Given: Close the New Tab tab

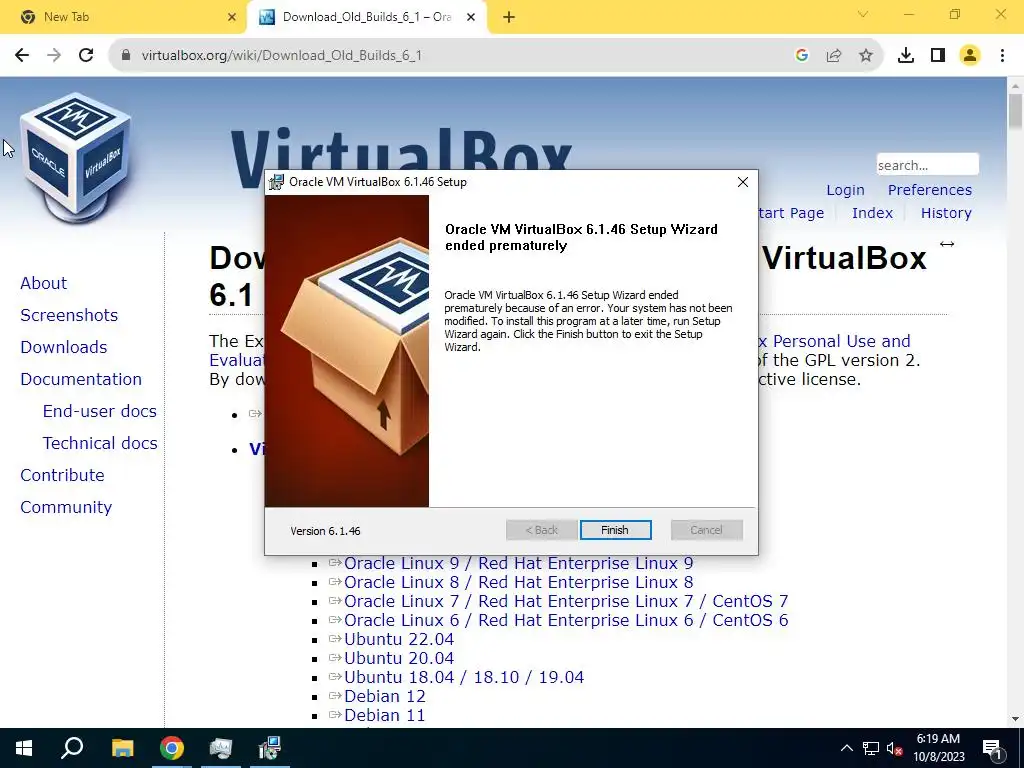Looking at the screenshot, I should point(231,18).
